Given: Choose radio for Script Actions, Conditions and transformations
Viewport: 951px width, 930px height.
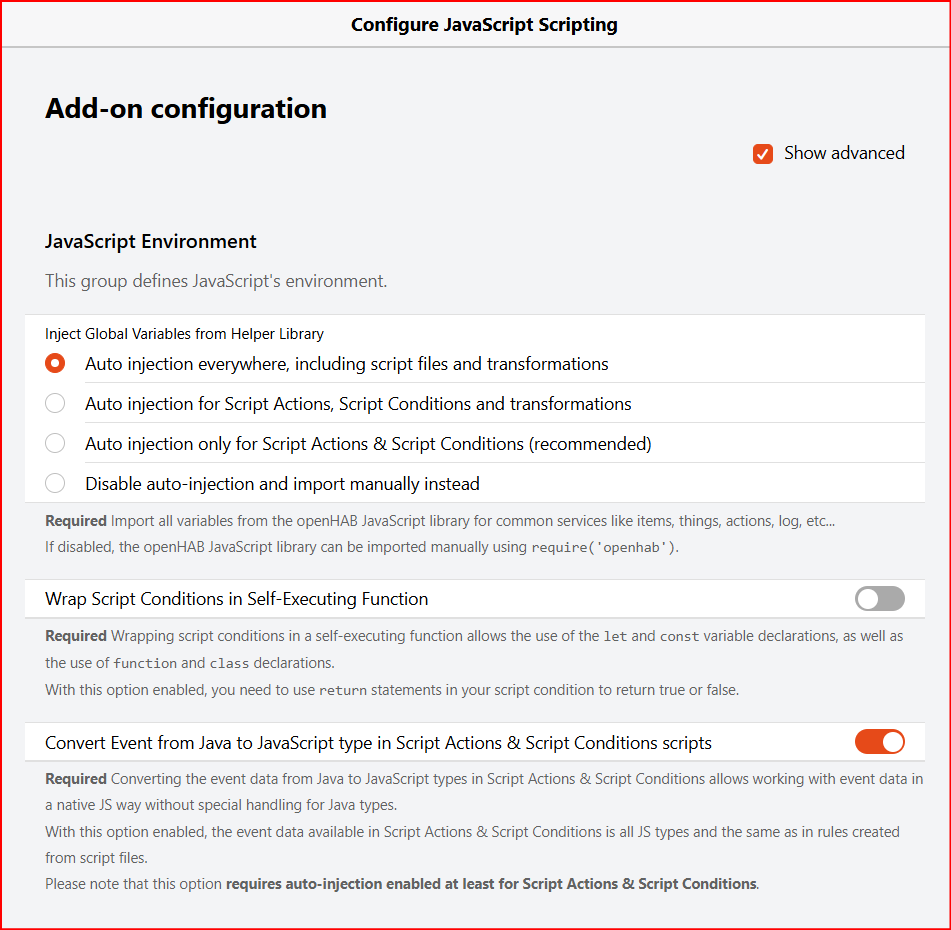Looking at the screenshot, I should [55, 404].
